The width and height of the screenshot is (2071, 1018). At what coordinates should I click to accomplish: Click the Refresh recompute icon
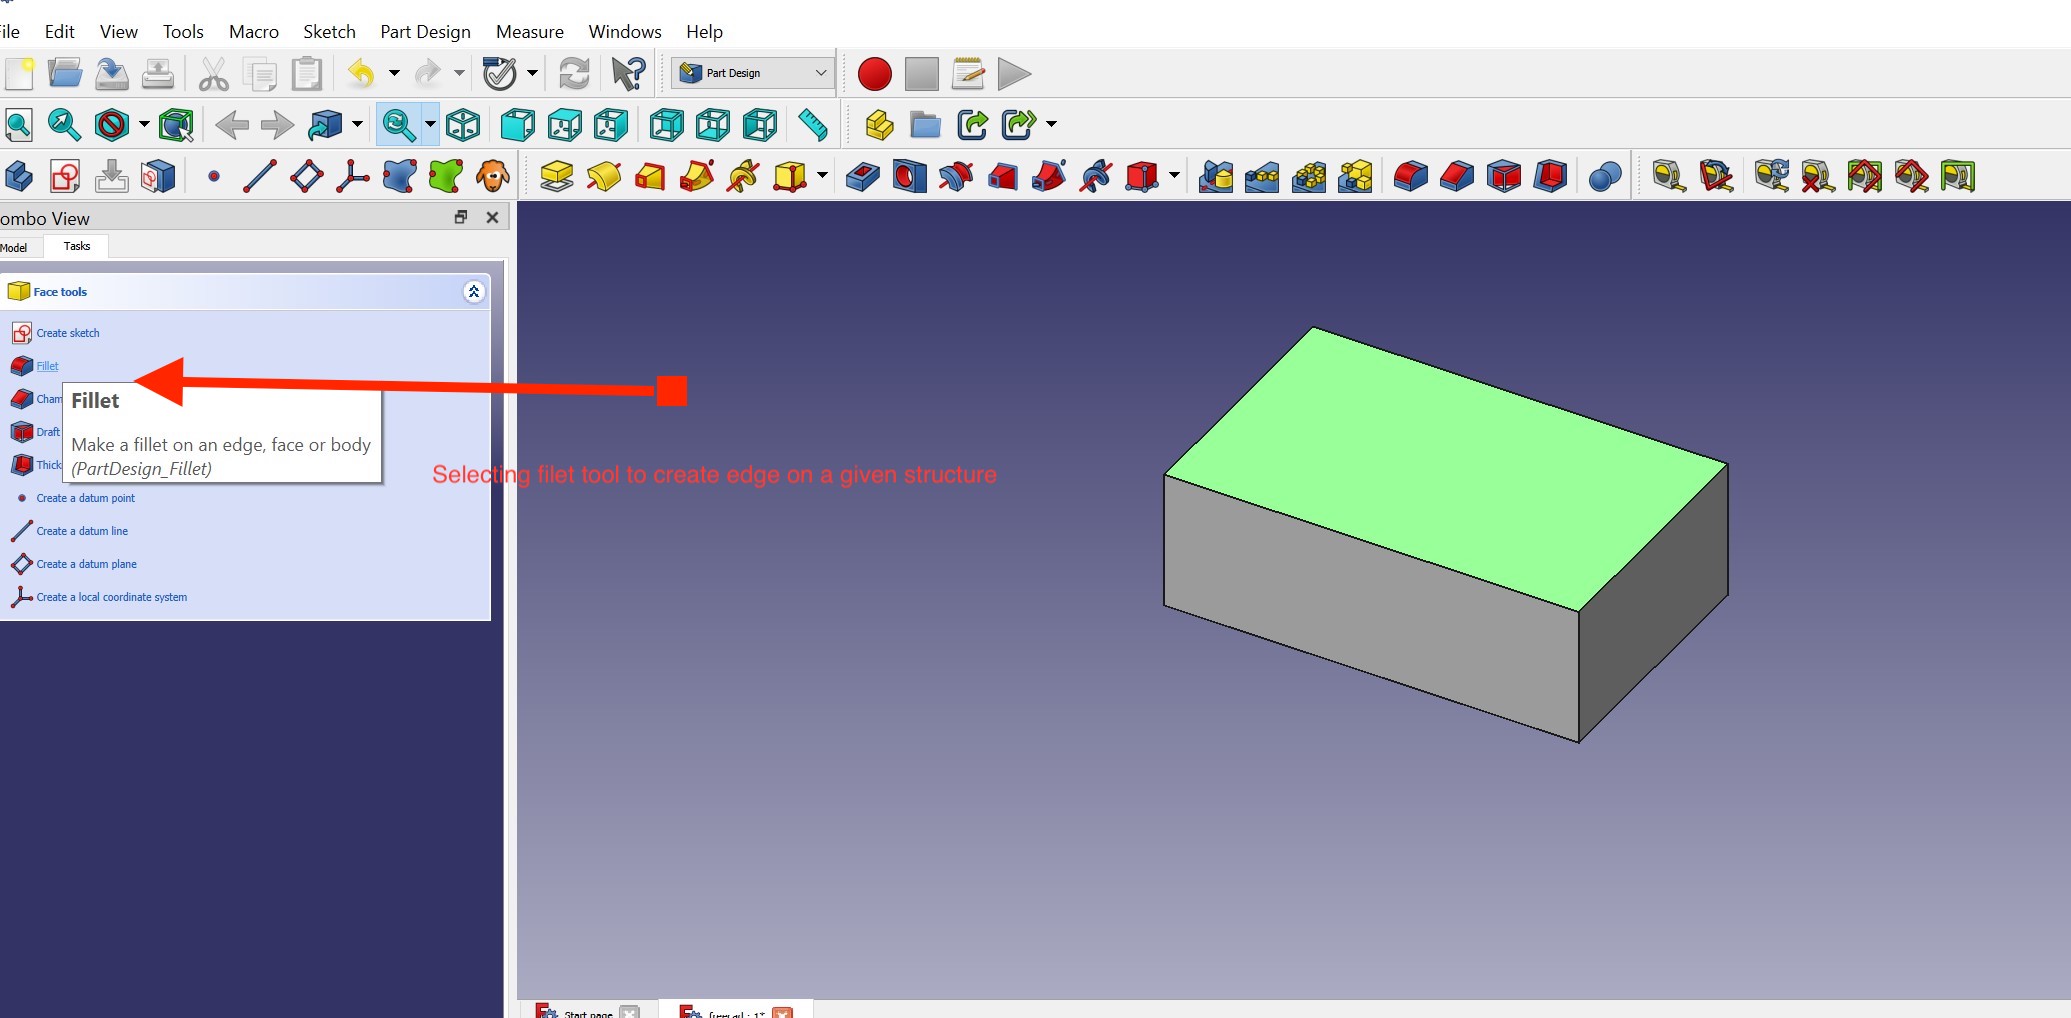pyautogui.click(x=574, y=74)
